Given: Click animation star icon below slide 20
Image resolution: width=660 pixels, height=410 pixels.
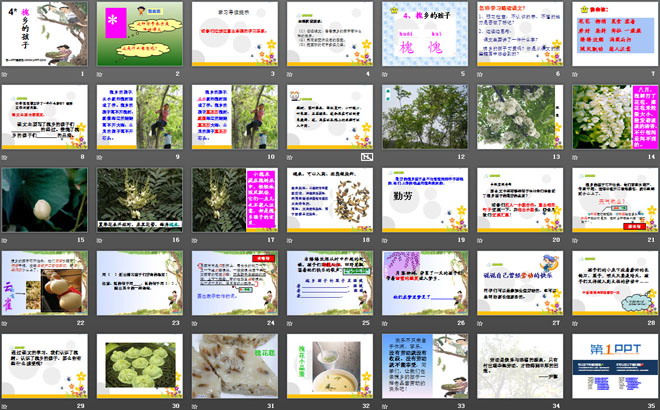Looking at the screenshot, I should point(478,240).
